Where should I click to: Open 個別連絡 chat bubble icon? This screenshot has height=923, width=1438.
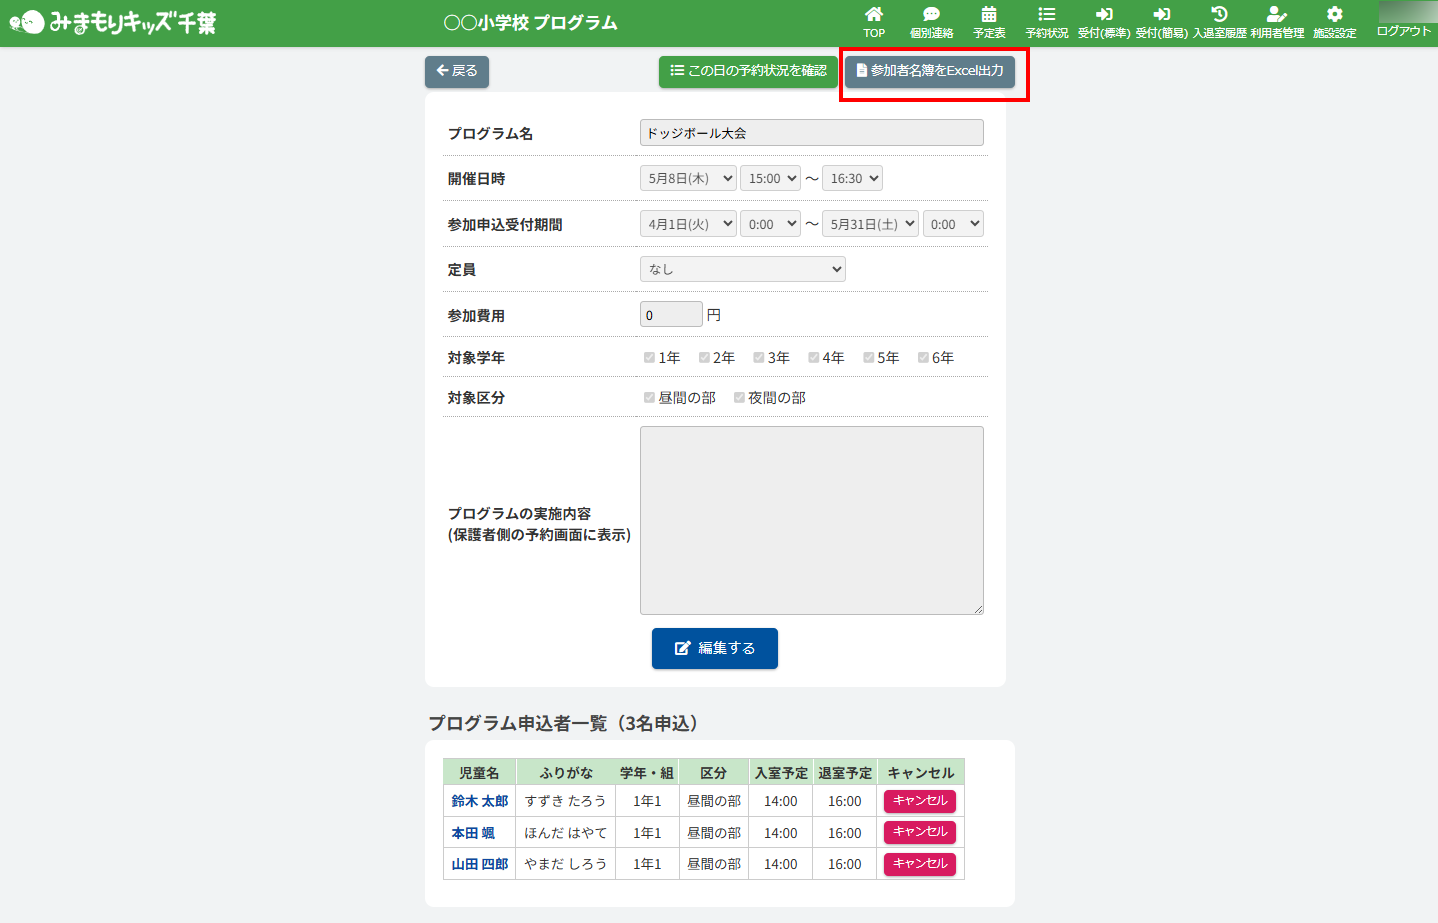[x=931, y=15]
